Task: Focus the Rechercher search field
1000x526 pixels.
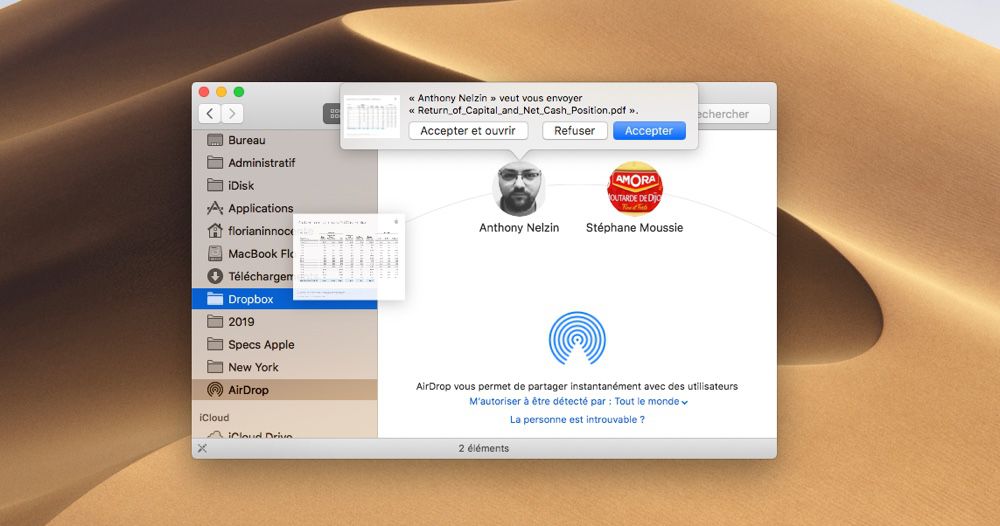Action: pyautogui.click(x=733, y=114)
